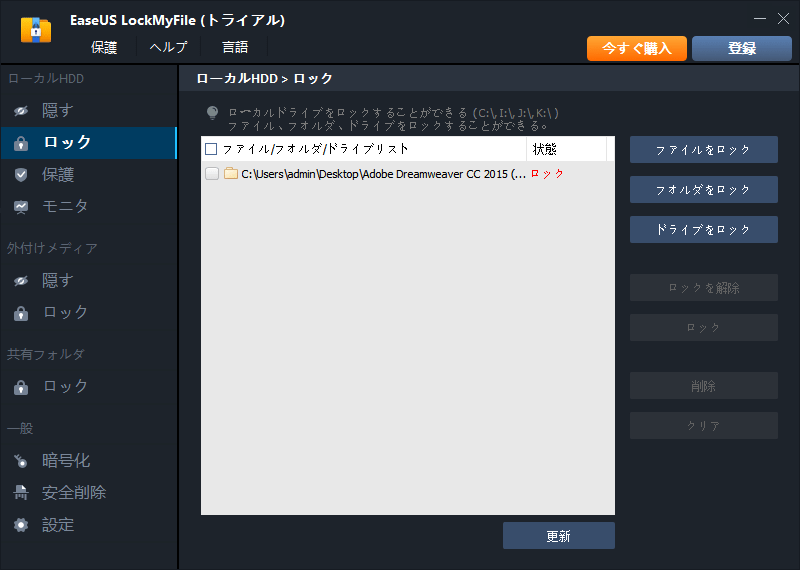The height and width of the screenshot is (570, 800).
Task: Open the 安全削除 section
Action: 89,493
